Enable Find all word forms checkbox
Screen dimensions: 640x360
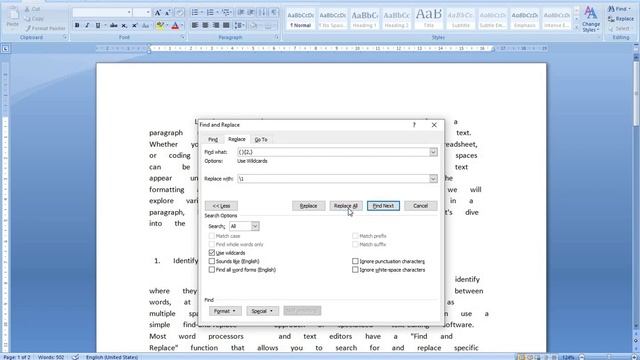coord(211,270)
